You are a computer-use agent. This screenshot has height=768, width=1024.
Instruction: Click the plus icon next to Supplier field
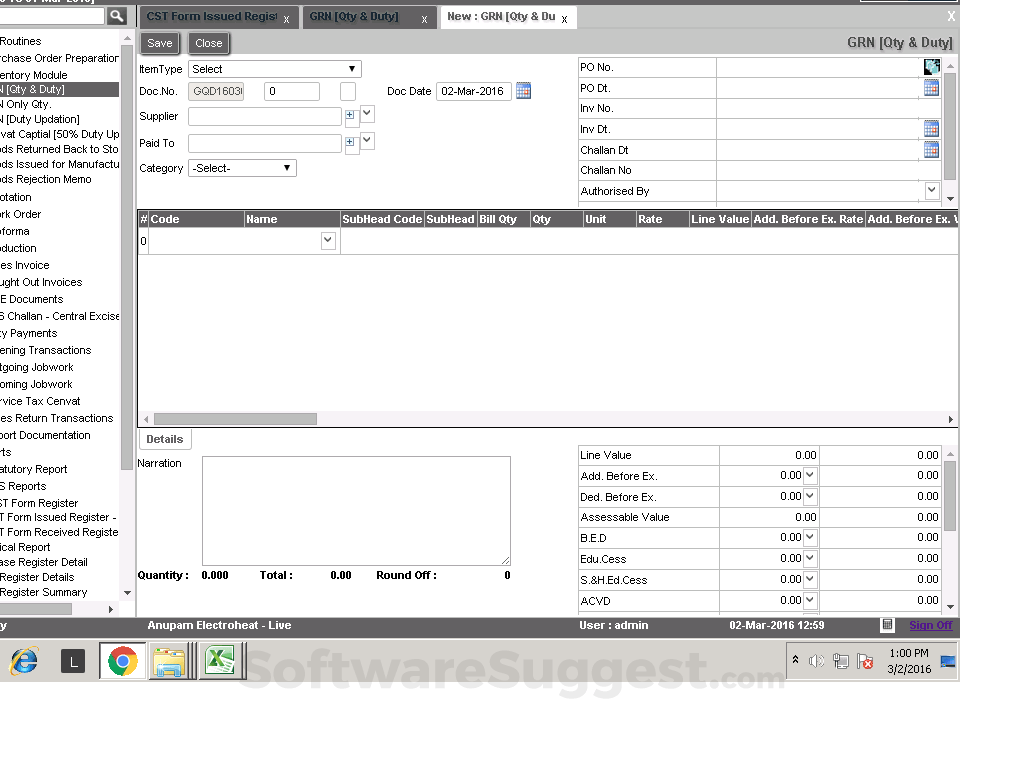pyautogui.click(x=351, y=113)
